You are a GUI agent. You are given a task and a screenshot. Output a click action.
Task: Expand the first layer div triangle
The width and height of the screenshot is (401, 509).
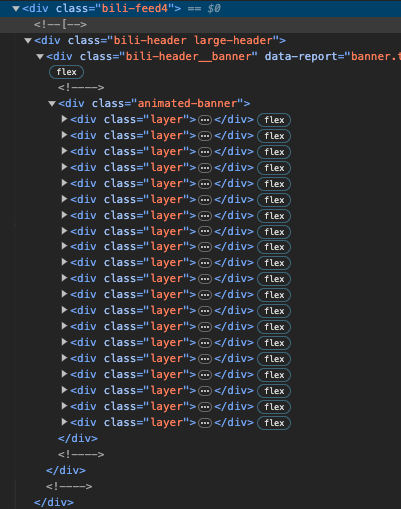64,119
